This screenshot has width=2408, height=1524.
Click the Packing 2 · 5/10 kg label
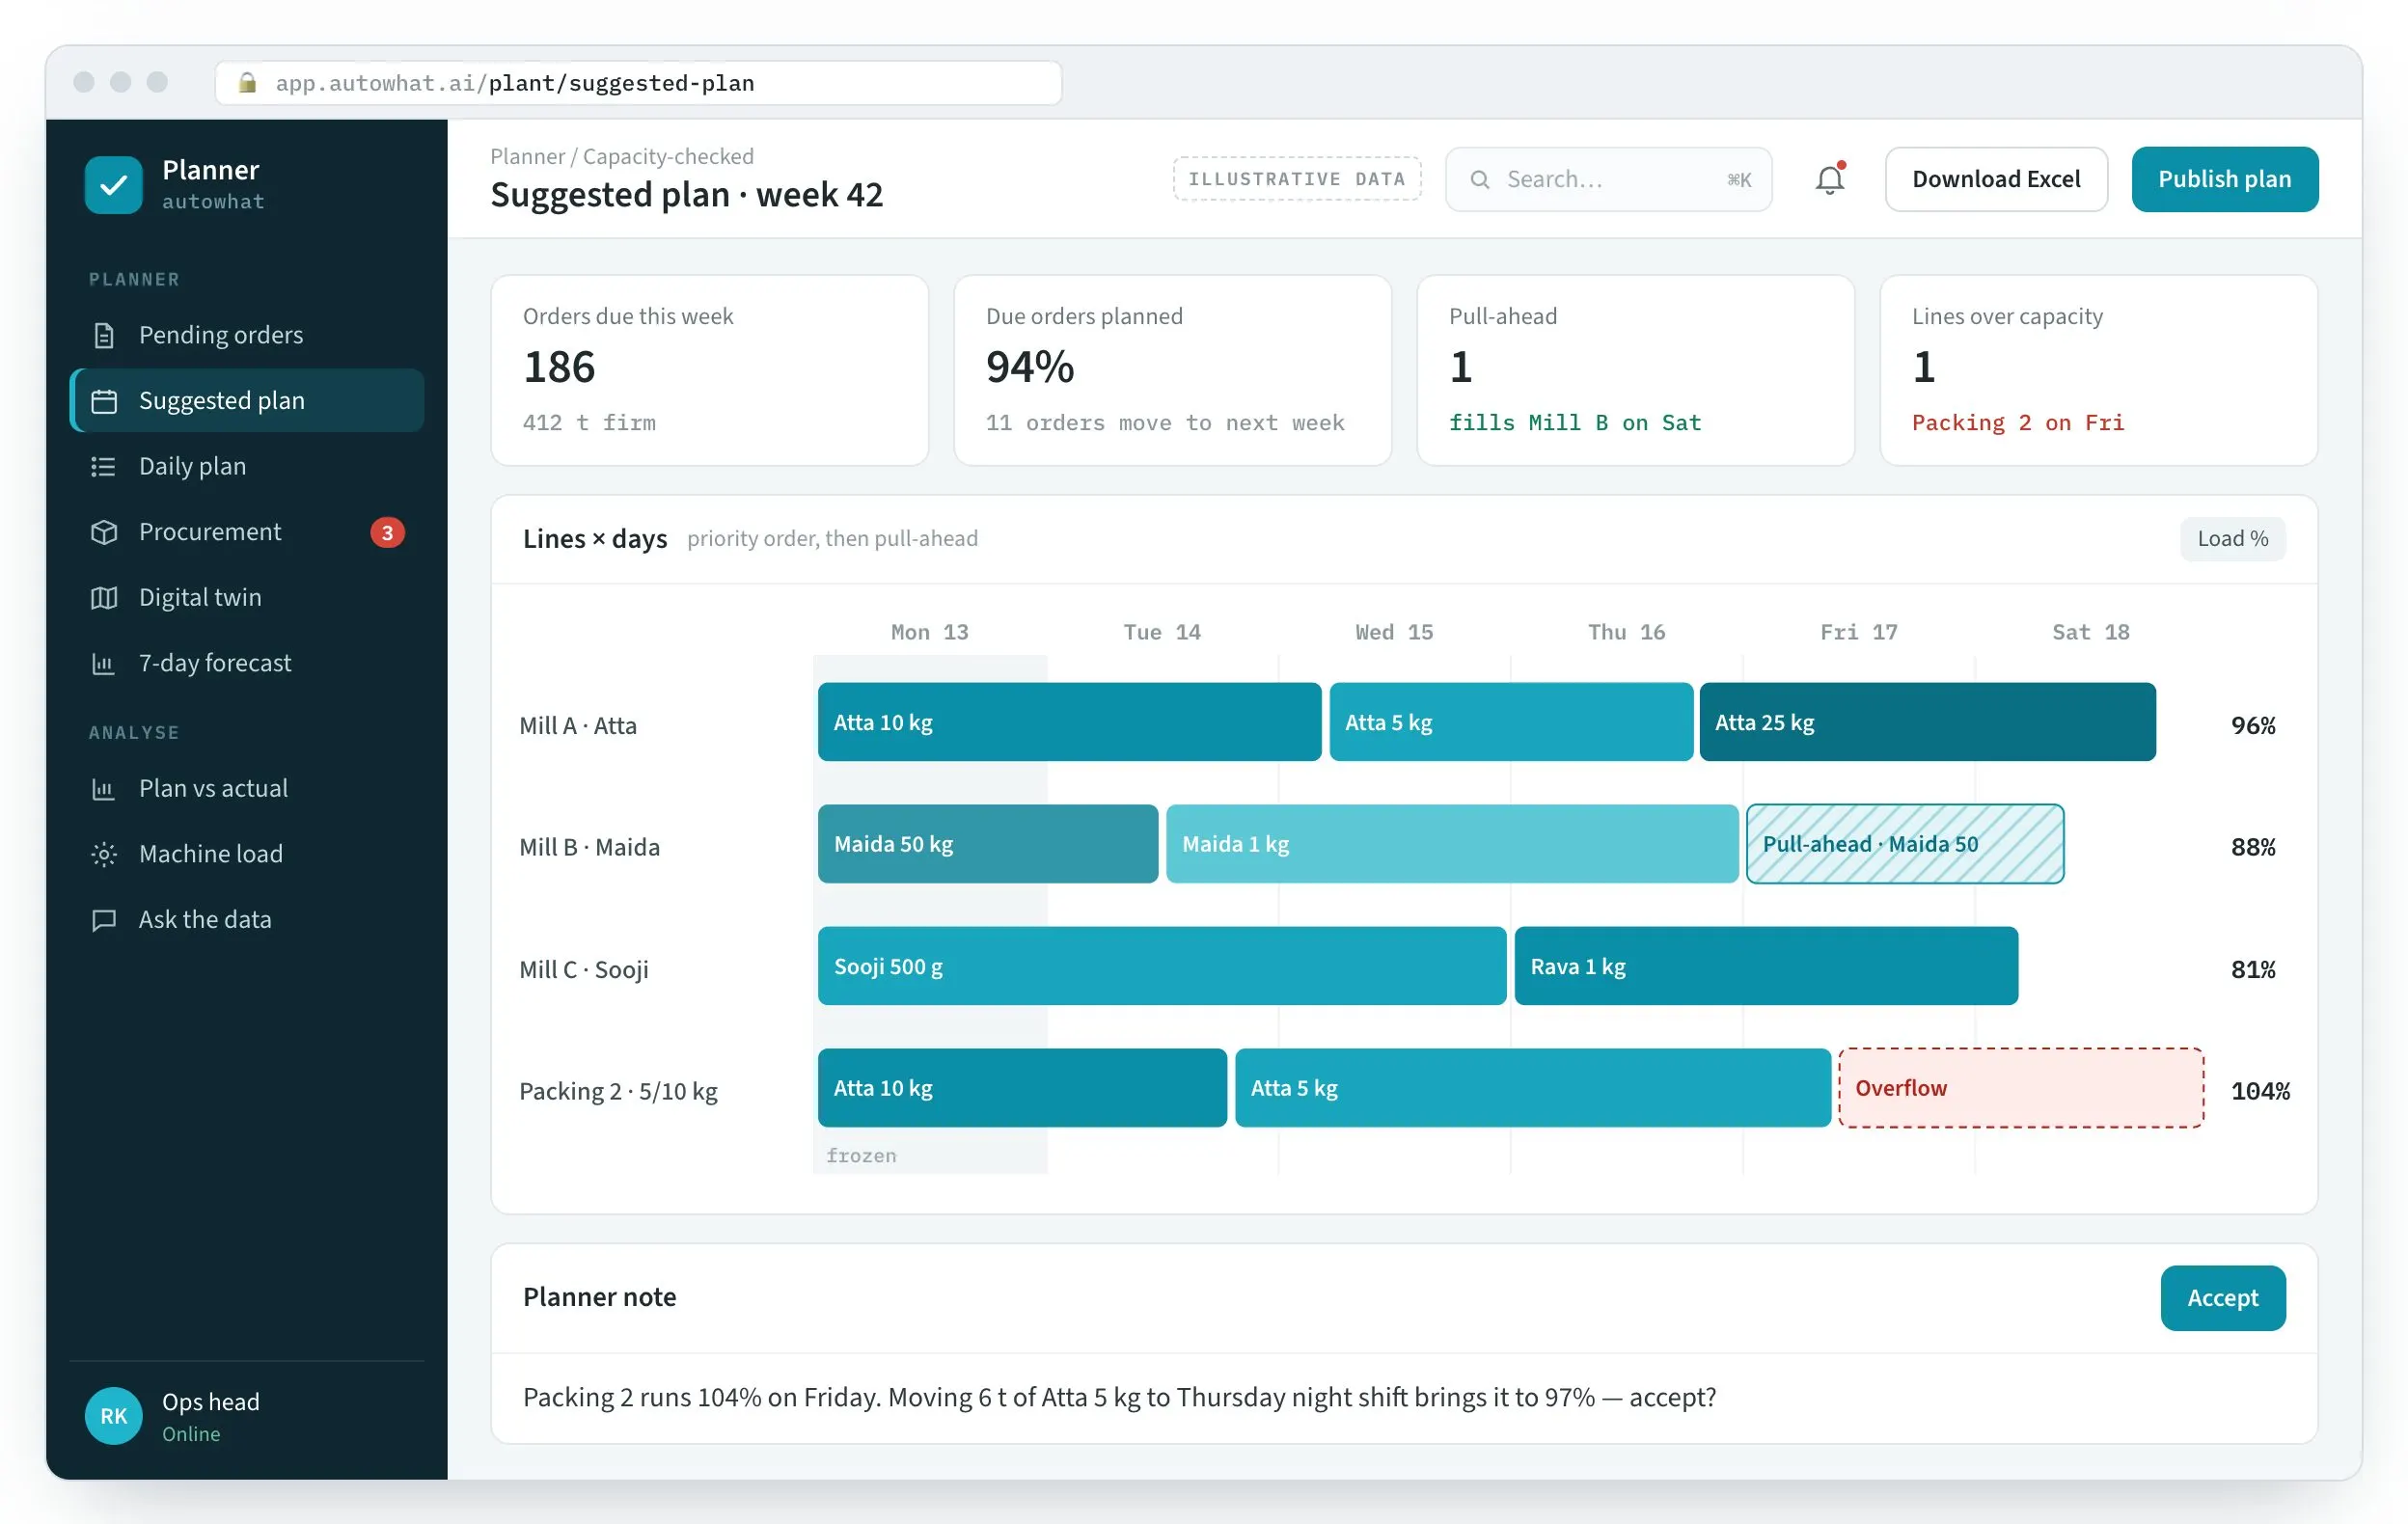(618, 1091)
